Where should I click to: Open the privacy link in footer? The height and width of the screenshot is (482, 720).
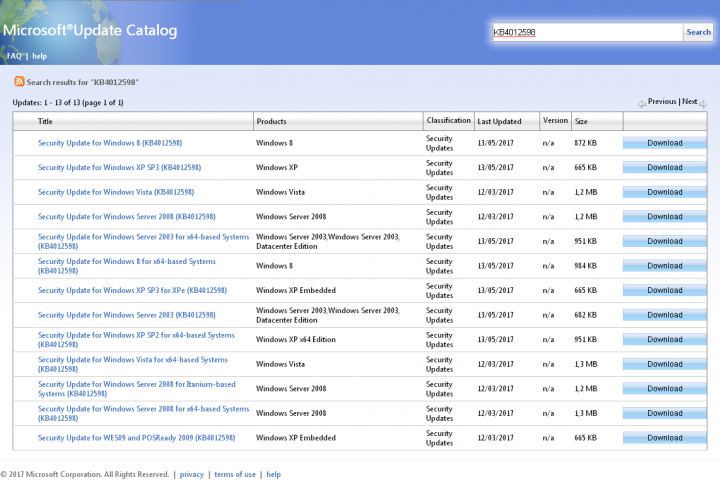click(191, 474)
